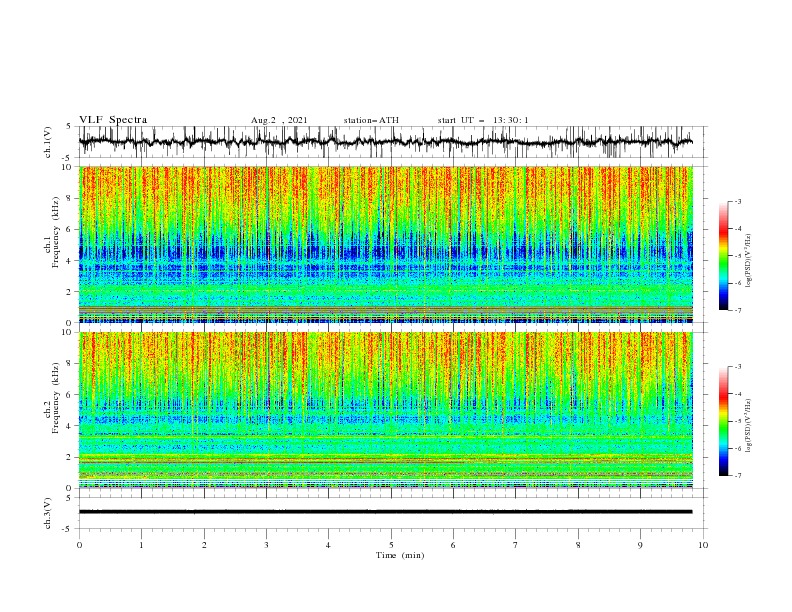Viewport: 792px width, 612px height.
Task: Click the ch.2 spectrogram color bar
Action: pyautogui.click(x=723, y=421)
